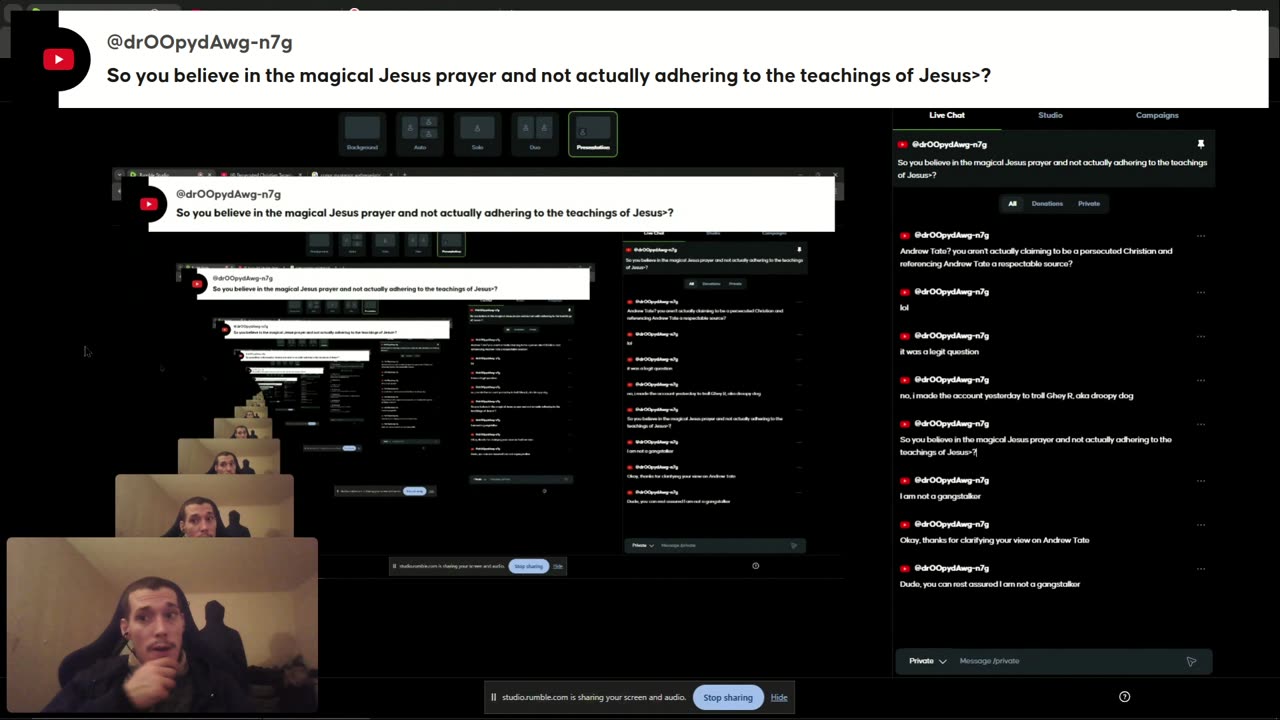Filter chat by Donations
Viewport: 1280px width, 720px height.
(1047, 203)
